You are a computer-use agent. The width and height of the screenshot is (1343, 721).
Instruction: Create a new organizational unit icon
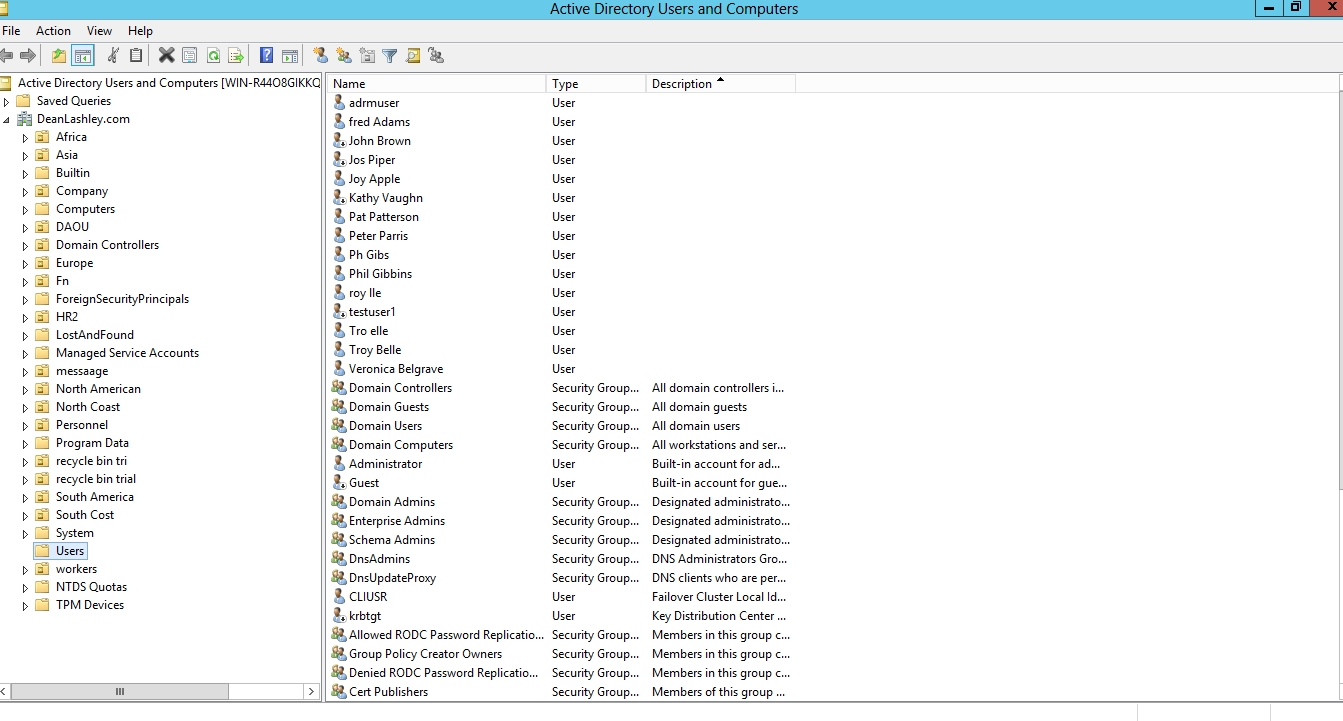click(x=367, y=56)
